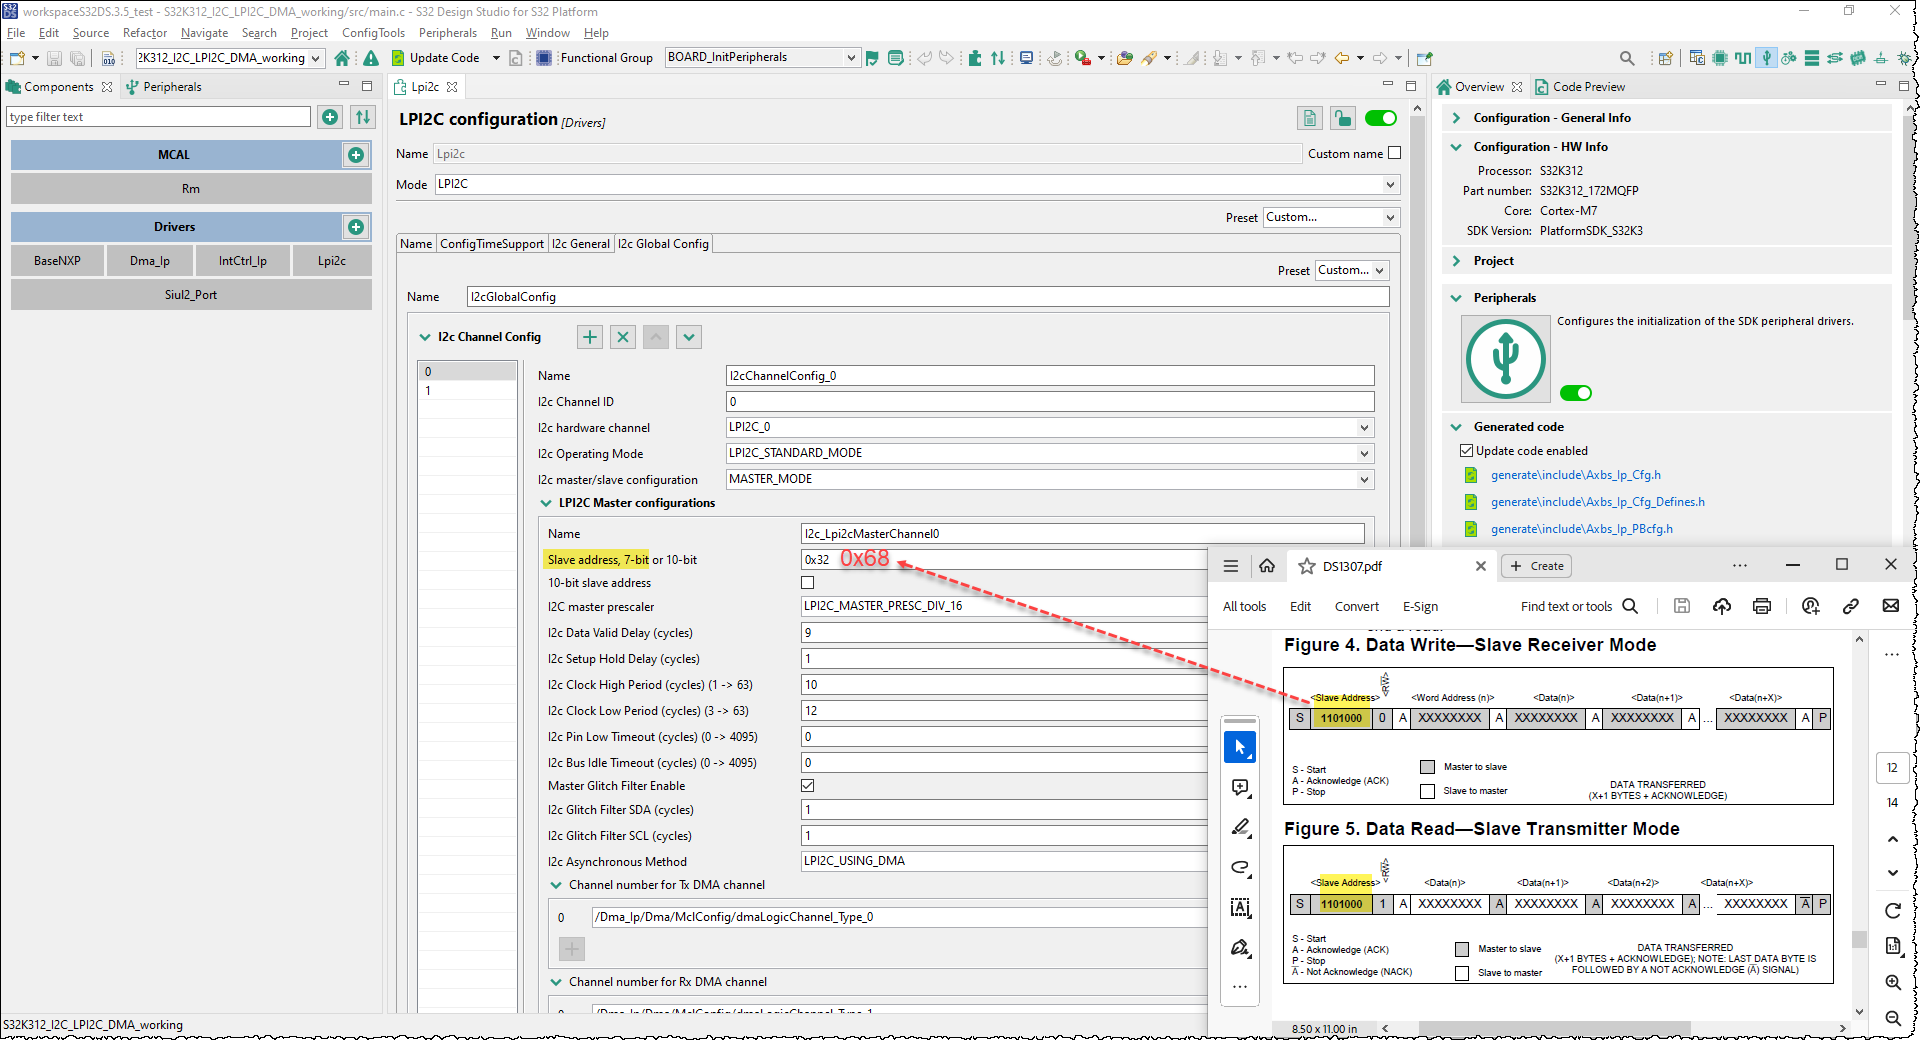Open the ConfigTools menu

tap(372, 32)
